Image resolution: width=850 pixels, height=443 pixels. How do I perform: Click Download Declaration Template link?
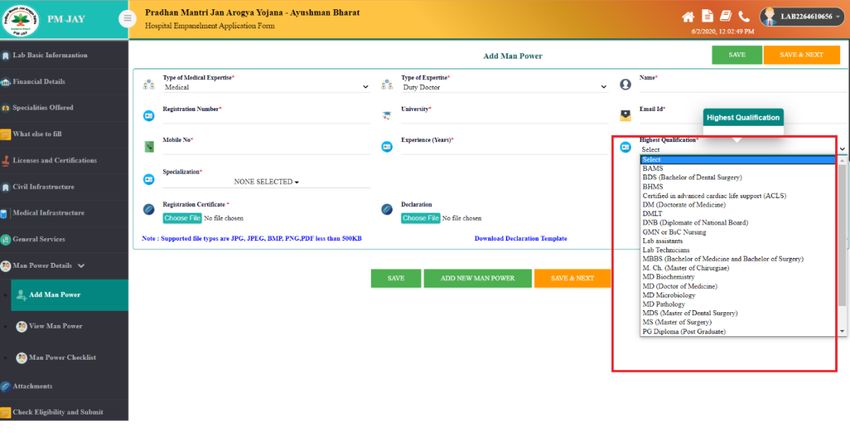point(520,239)
